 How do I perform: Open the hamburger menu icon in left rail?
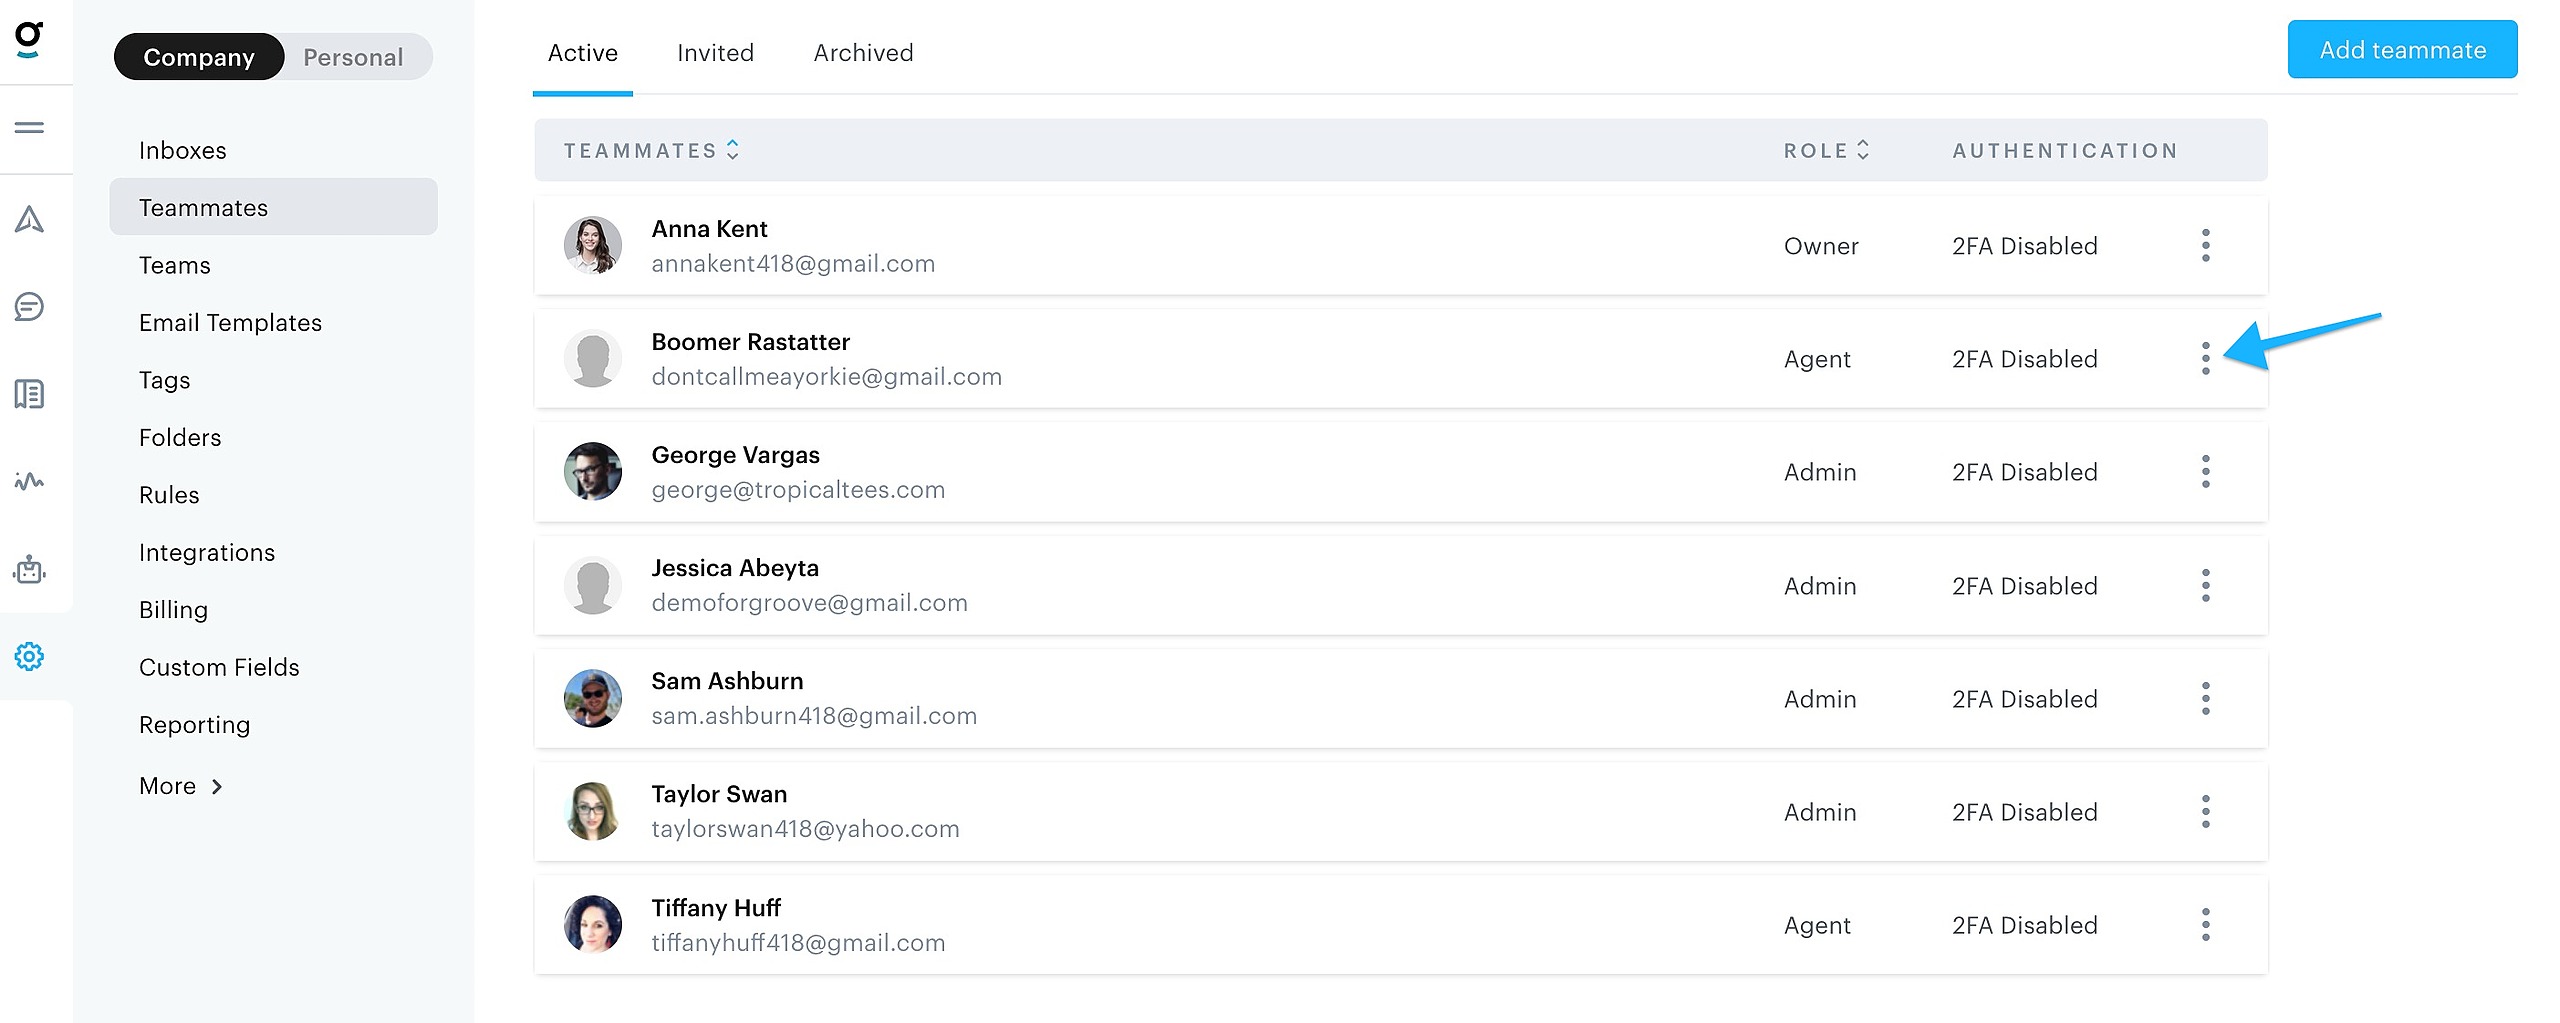click(29, 127)
